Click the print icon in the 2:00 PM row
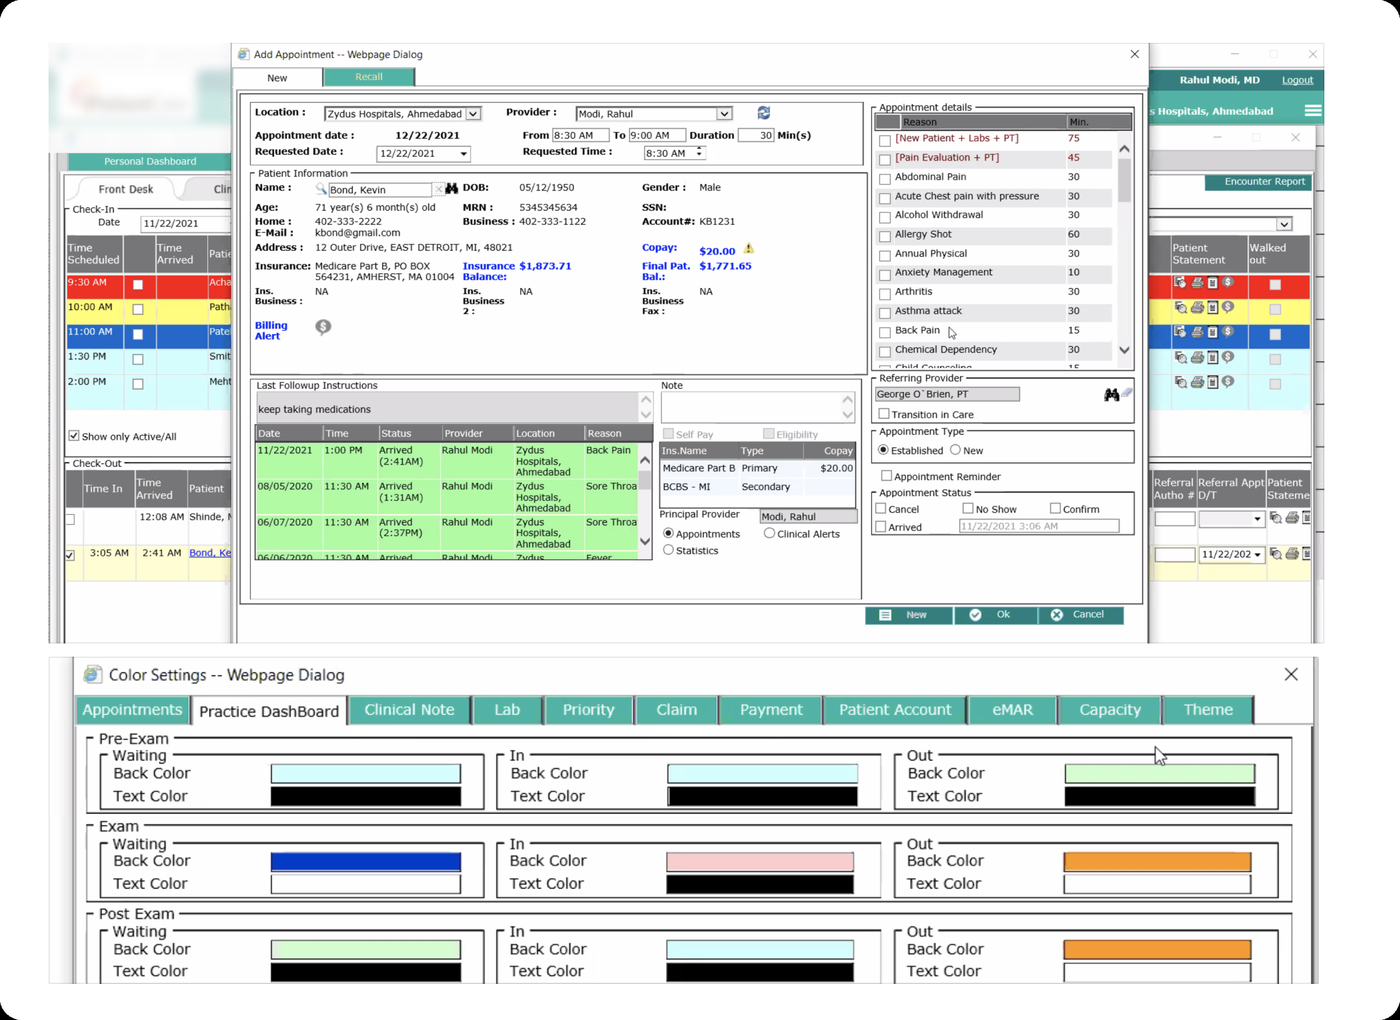This screenshot has width=1400, height=1020. [1197, 382]
